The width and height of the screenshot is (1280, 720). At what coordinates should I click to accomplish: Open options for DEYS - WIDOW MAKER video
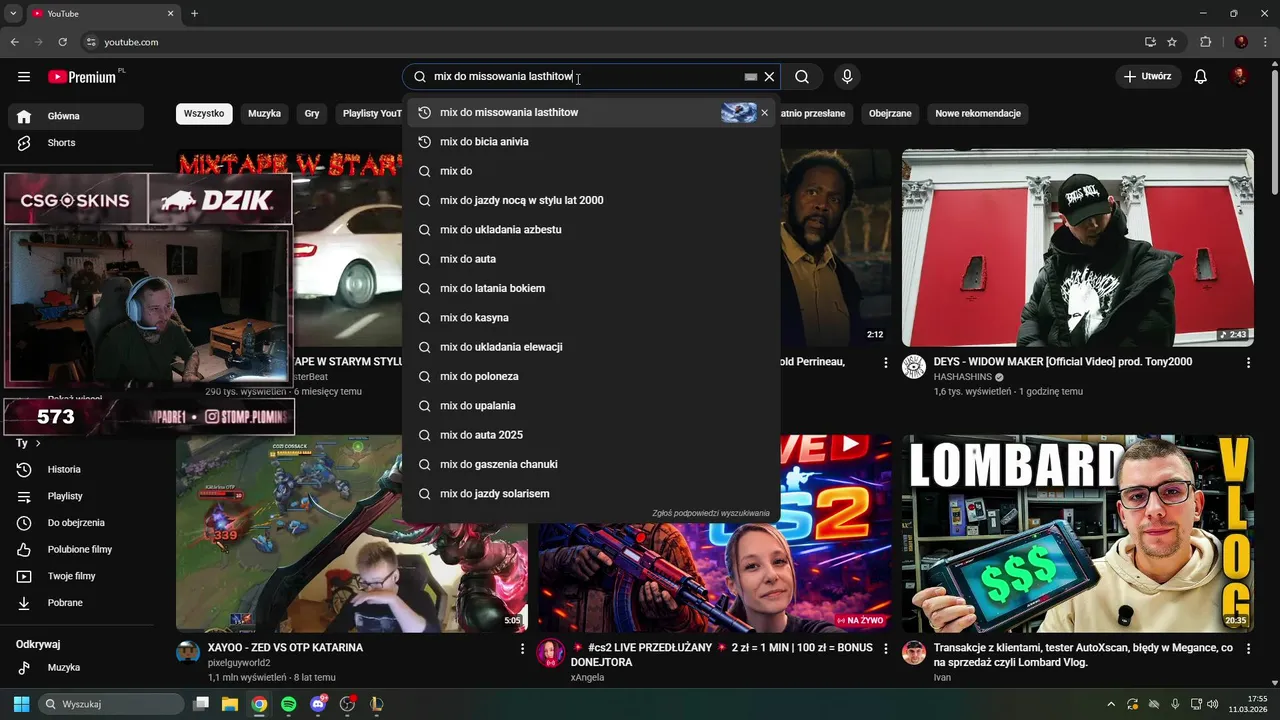1248,363
